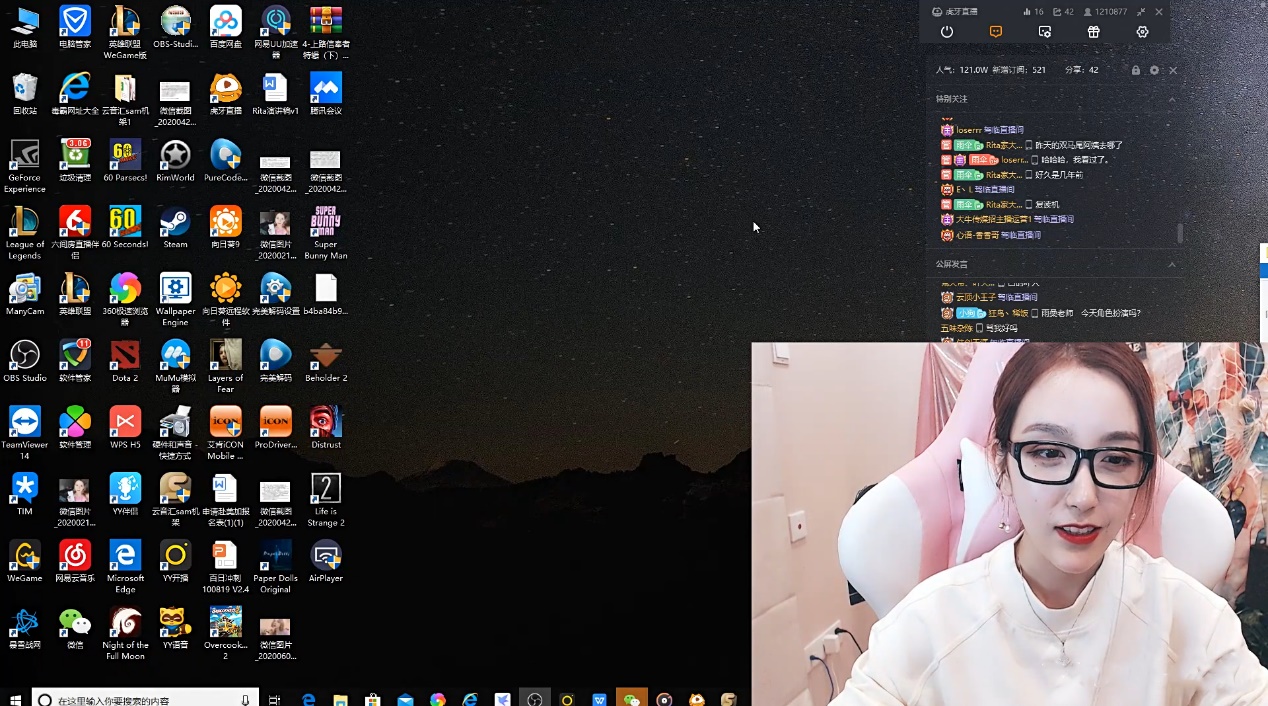Viewport: 1268px width, 706px height.
Task: Click the viewer count 1210877
Action: point(1106,12)
